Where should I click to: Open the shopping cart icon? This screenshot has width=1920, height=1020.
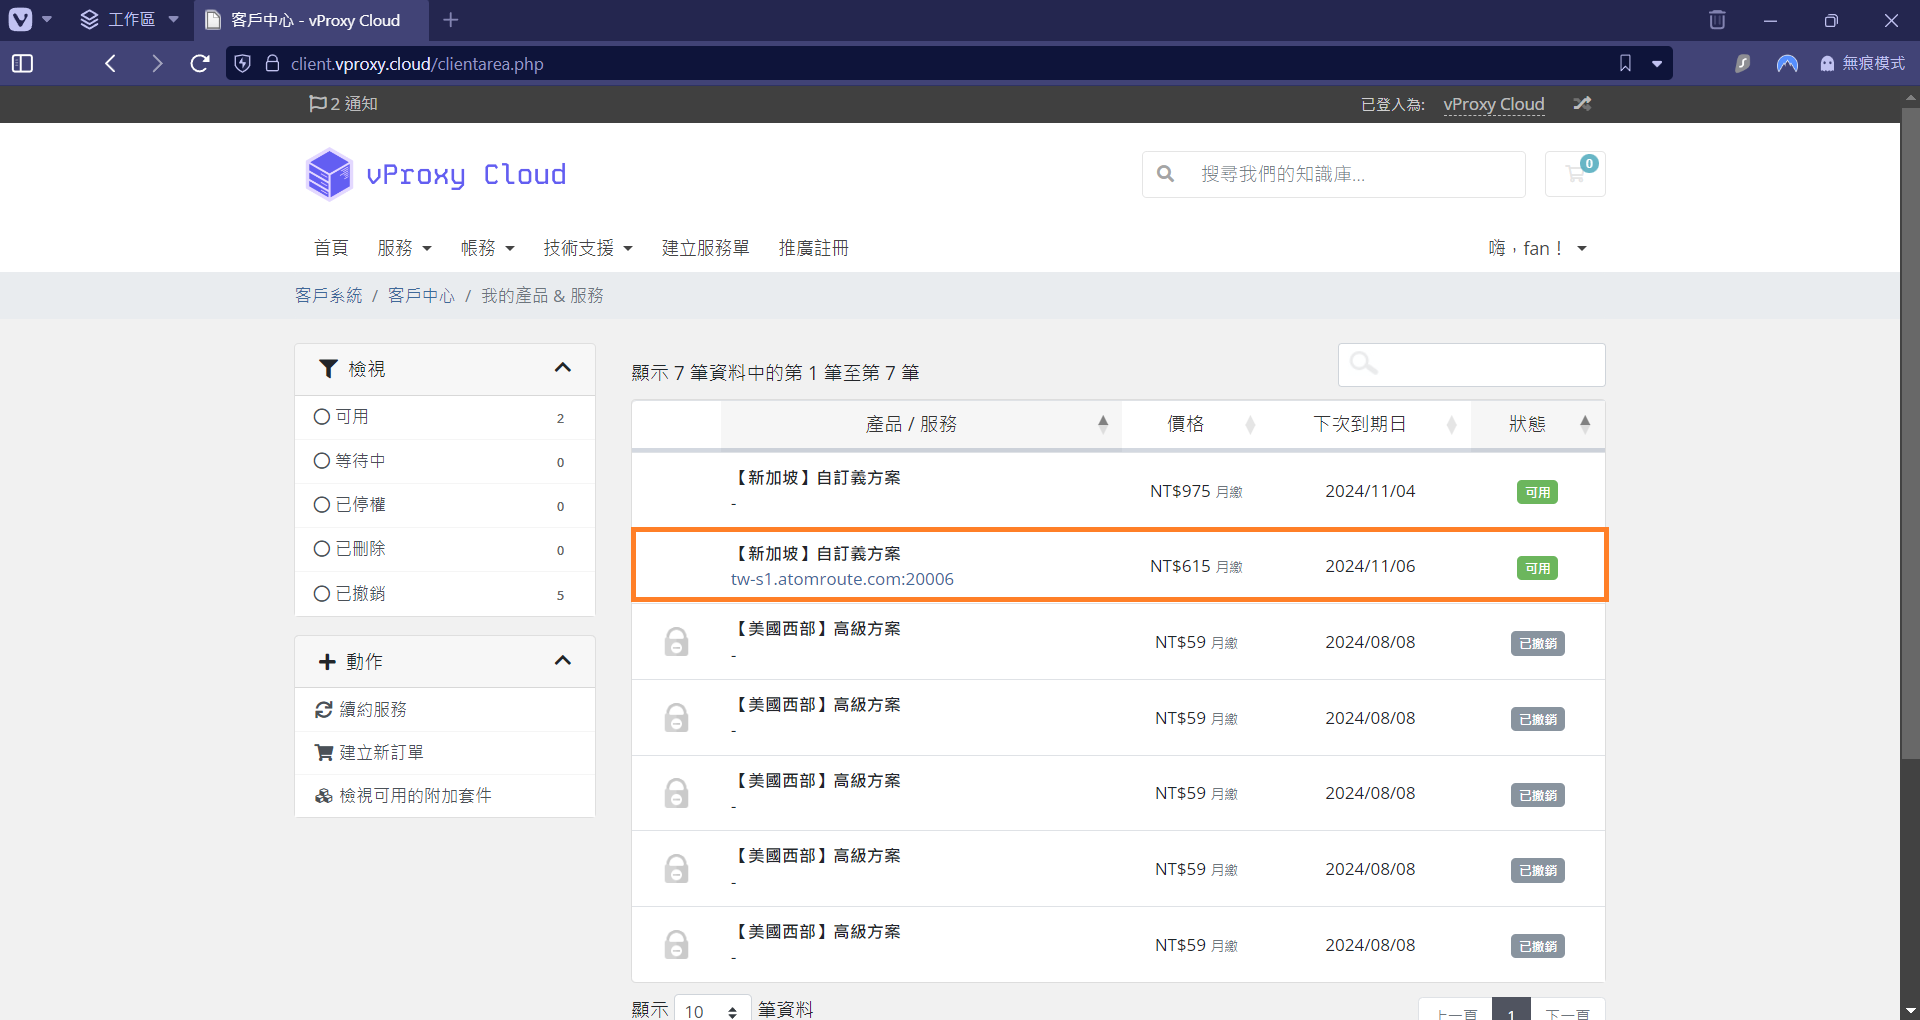(1575, 174)
